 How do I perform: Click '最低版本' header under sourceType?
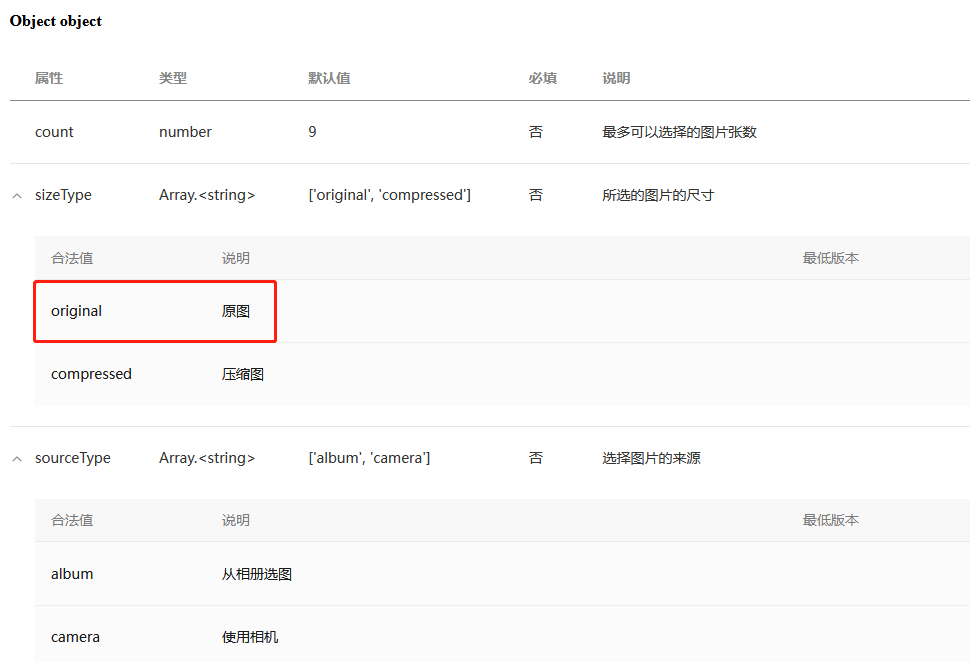tap(830, 520)
